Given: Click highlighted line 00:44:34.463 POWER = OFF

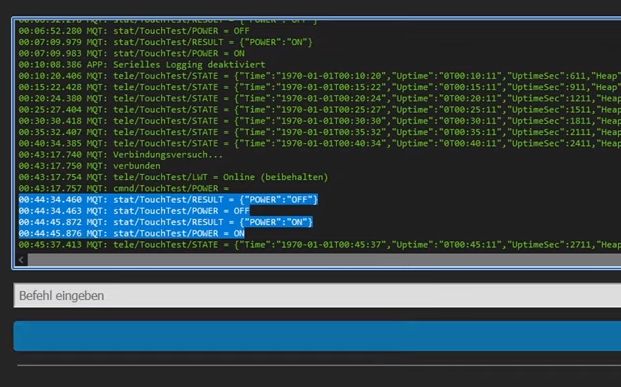Looking at the screenshot, I should 134,211.
